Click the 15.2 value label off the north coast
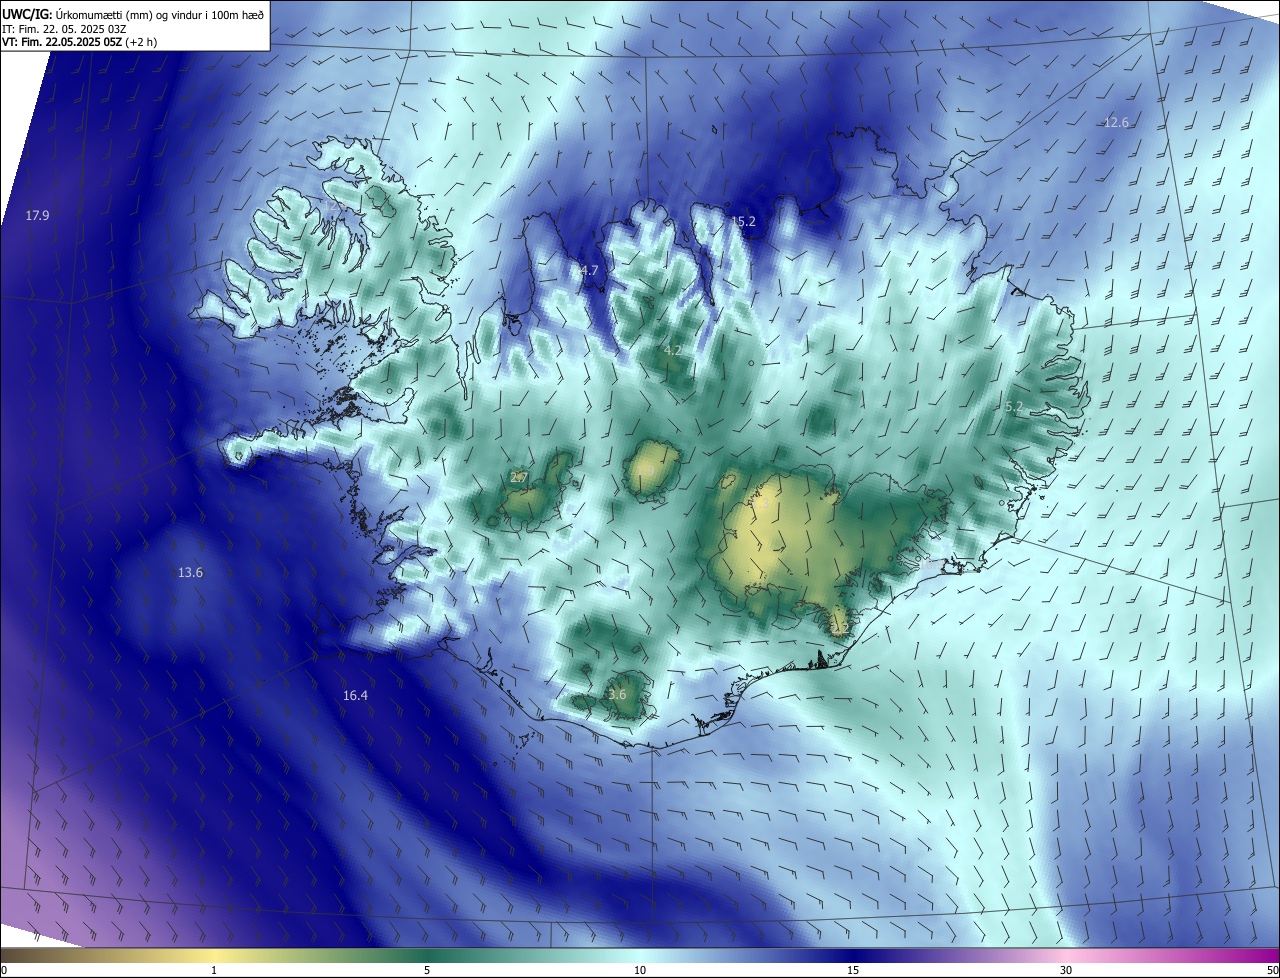Screen dimensions: 1280x978 click(x=743, y=221)
